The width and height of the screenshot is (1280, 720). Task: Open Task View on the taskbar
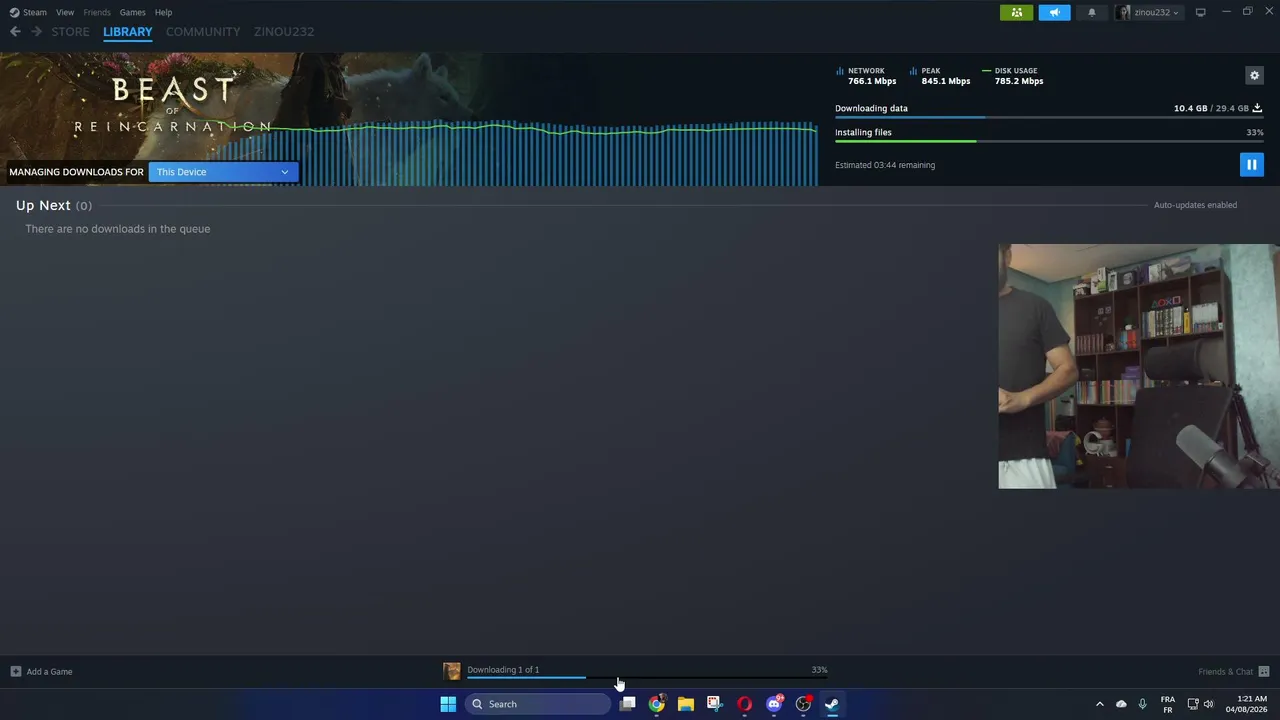(627, 704)
